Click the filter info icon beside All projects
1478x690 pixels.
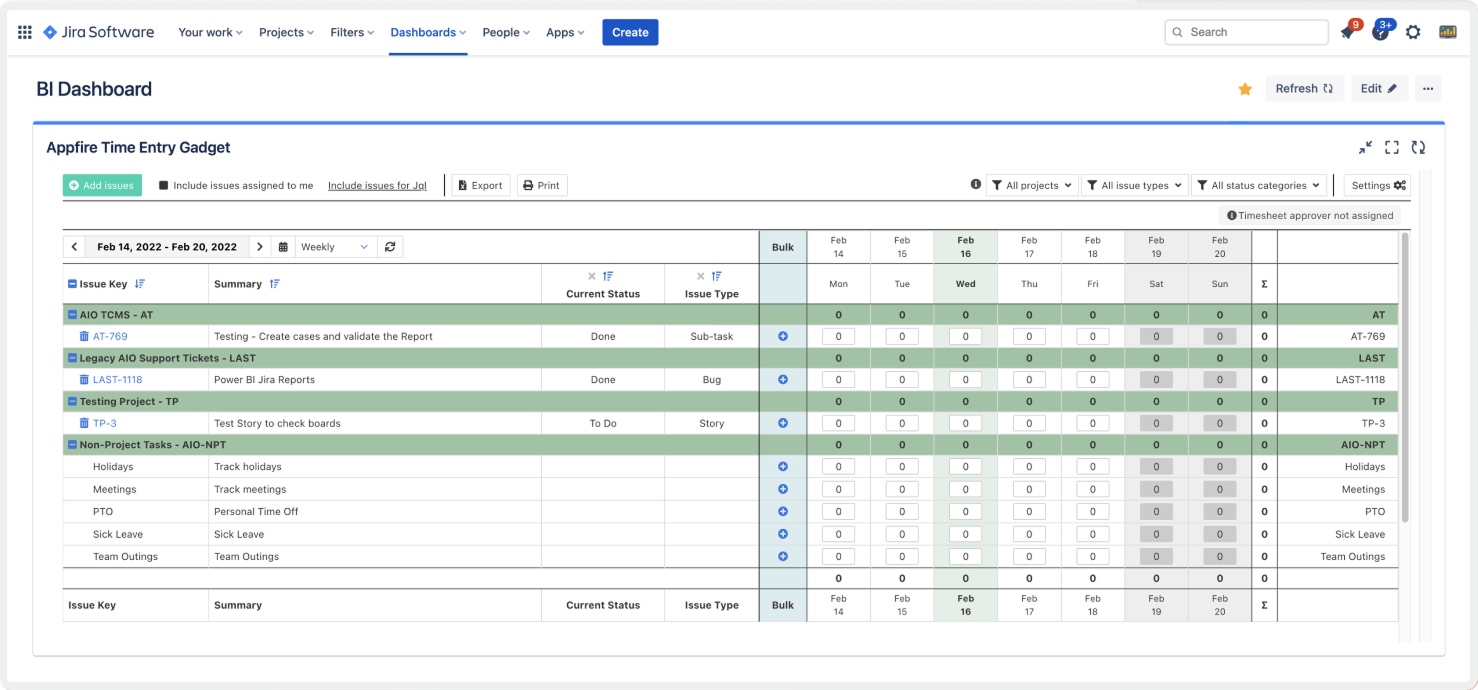[976, 185]
